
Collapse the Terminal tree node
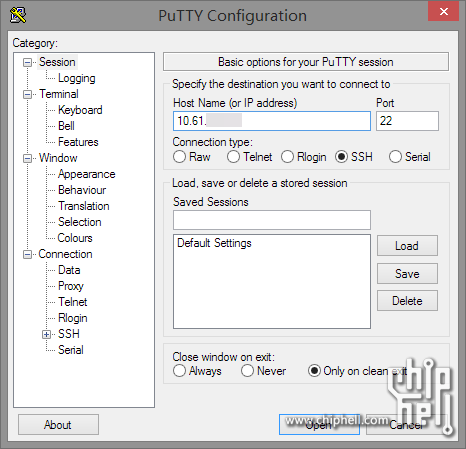tap(27, 94)
